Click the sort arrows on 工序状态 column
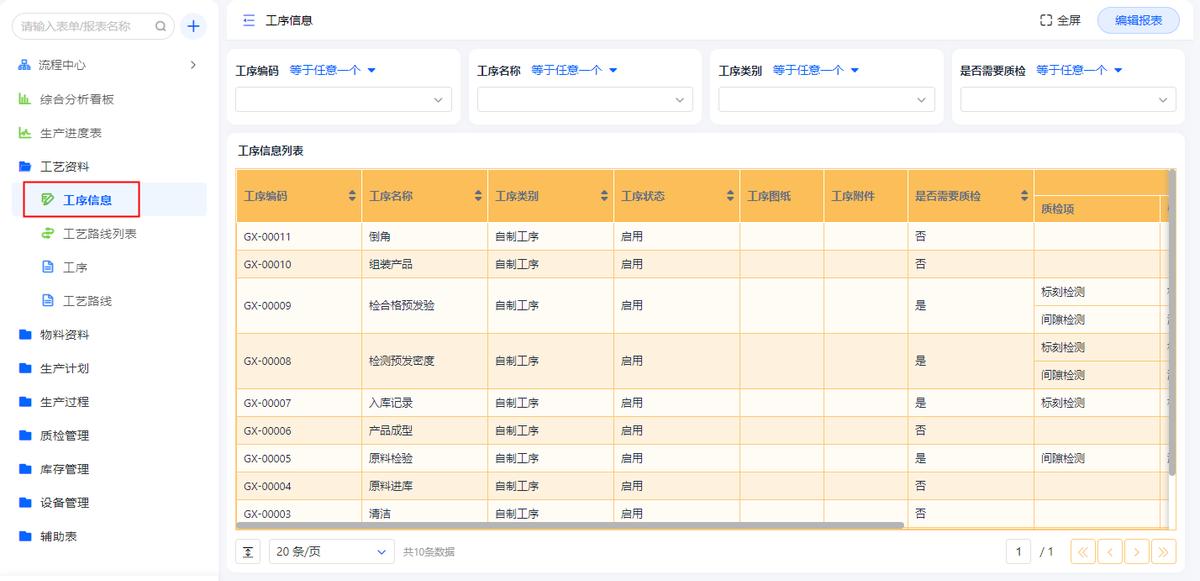 pyautogui.click(x=729, y=196)
